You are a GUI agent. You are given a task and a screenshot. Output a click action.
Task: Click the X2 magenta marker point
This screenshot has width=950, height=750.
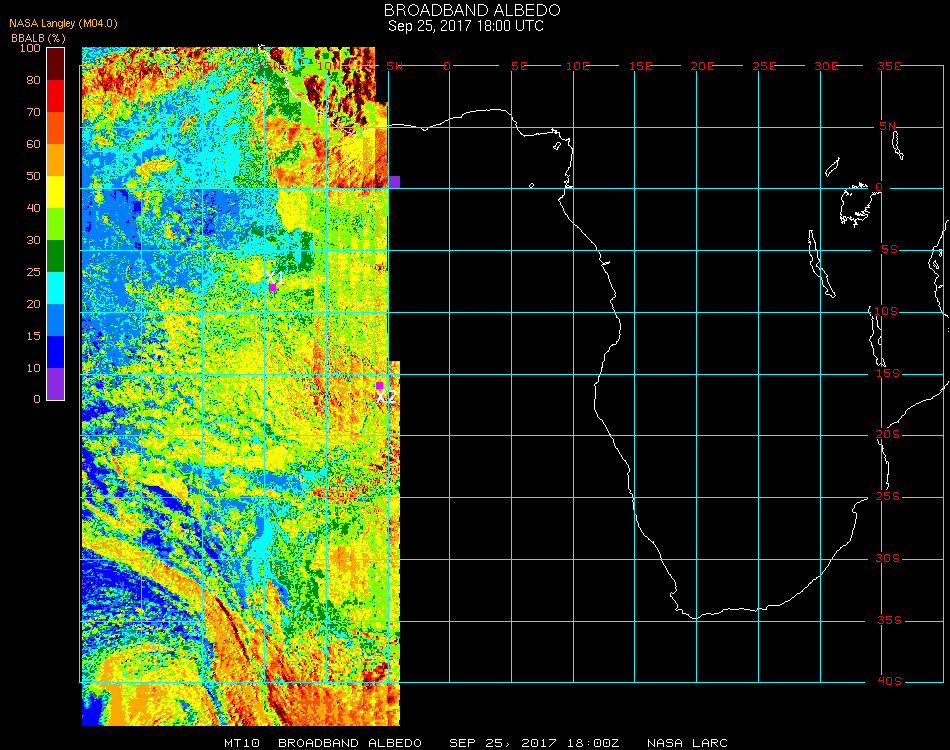coord(379,385)
